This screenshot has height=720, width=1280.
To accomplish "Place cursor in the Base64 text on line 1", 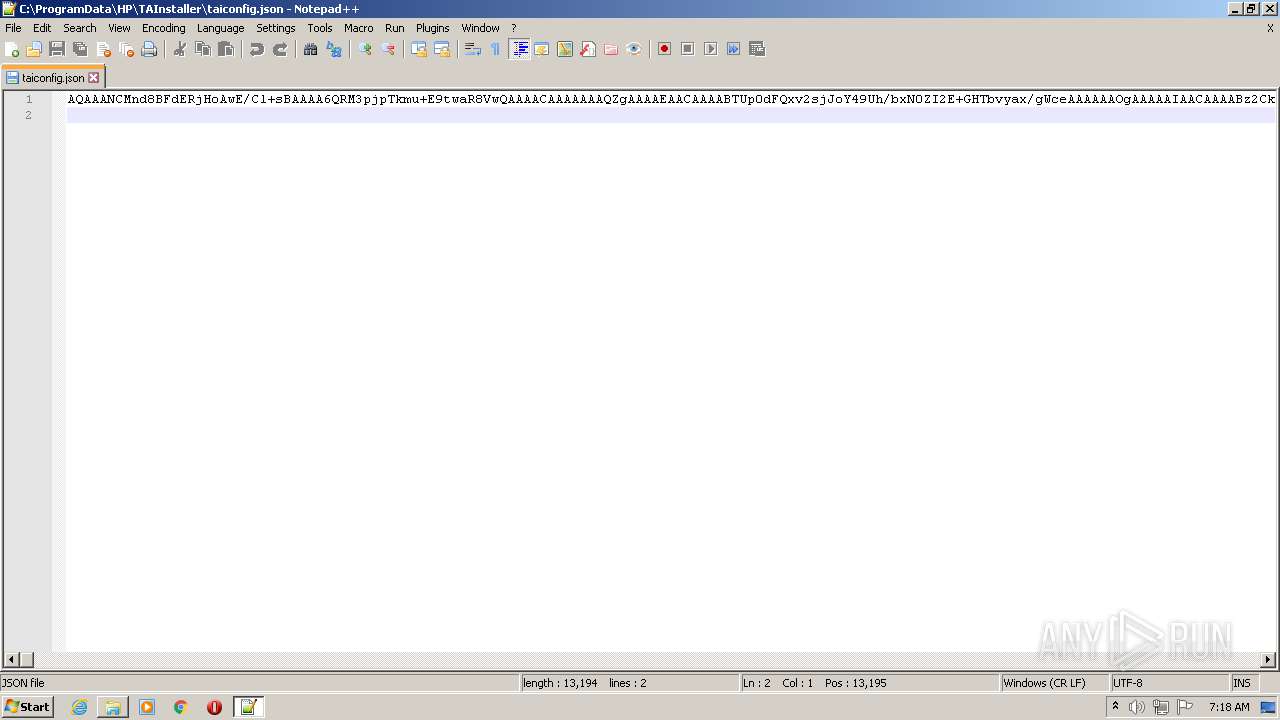I will (x=671, y=99).
